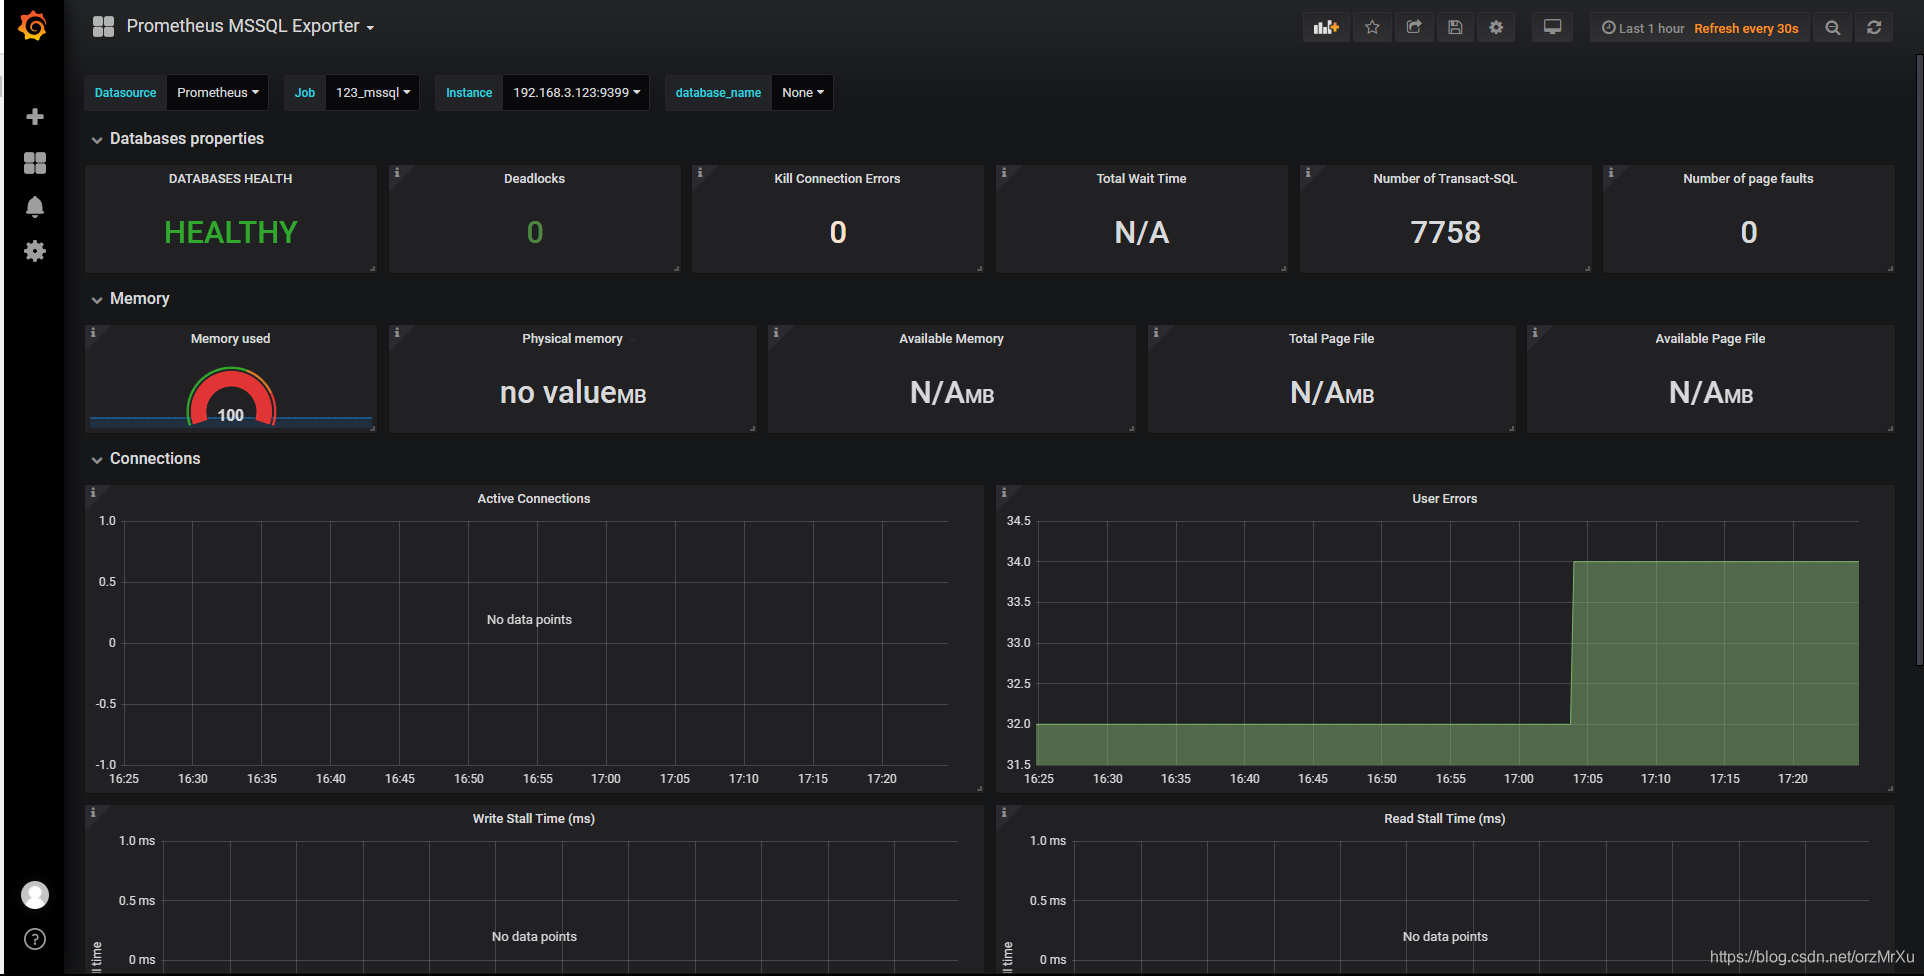This screenshot has width=1924, height=976.
Task: Open the Kill Connection Errors title menu
Action: 837,179
